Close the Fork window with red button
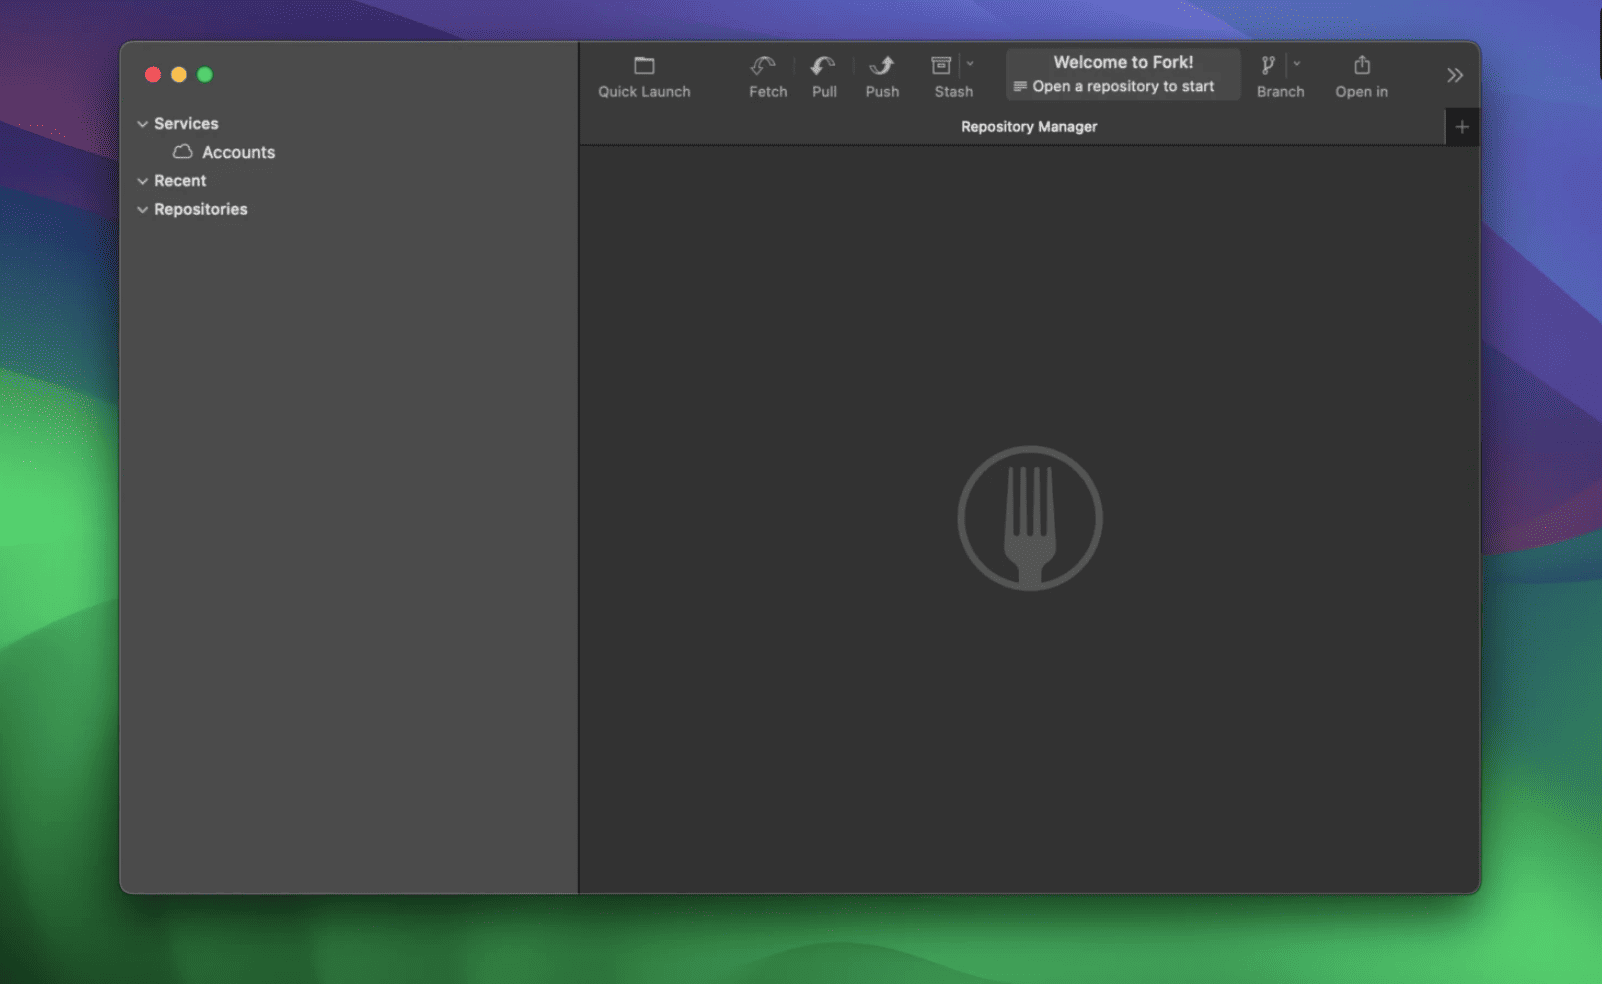 tap(153, 75)
